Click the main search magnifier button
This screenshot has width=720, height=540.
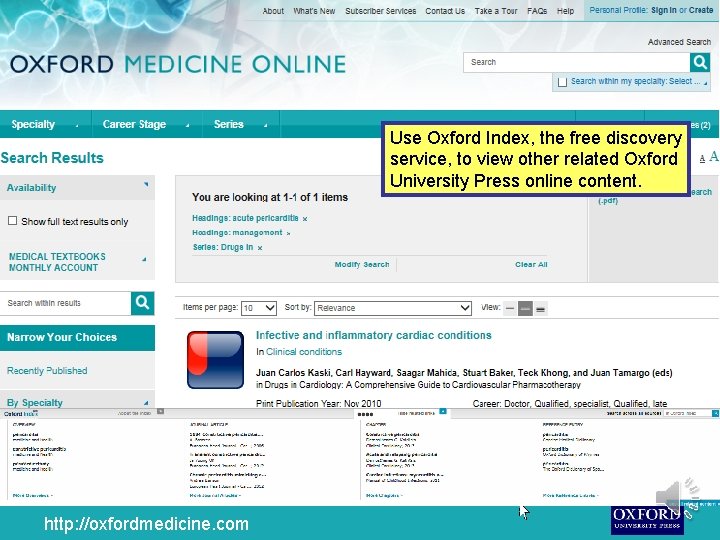click(x=700, y=62)
